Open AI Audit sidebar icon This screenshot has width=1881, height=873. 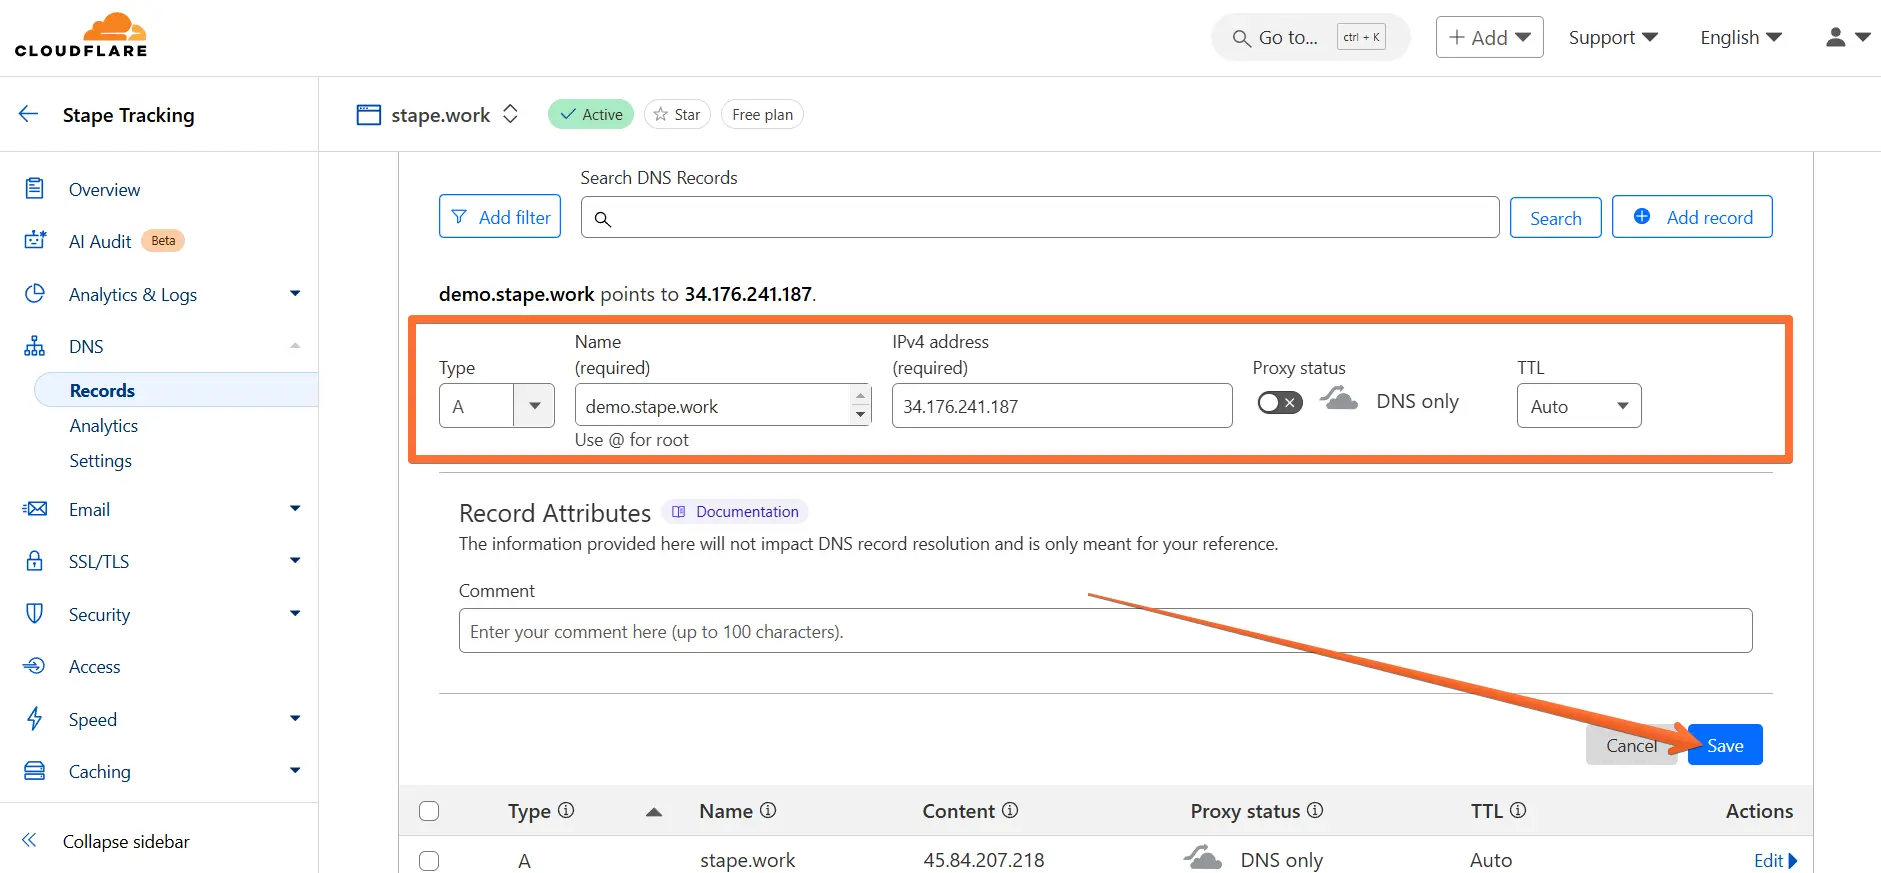pos(35,240)
